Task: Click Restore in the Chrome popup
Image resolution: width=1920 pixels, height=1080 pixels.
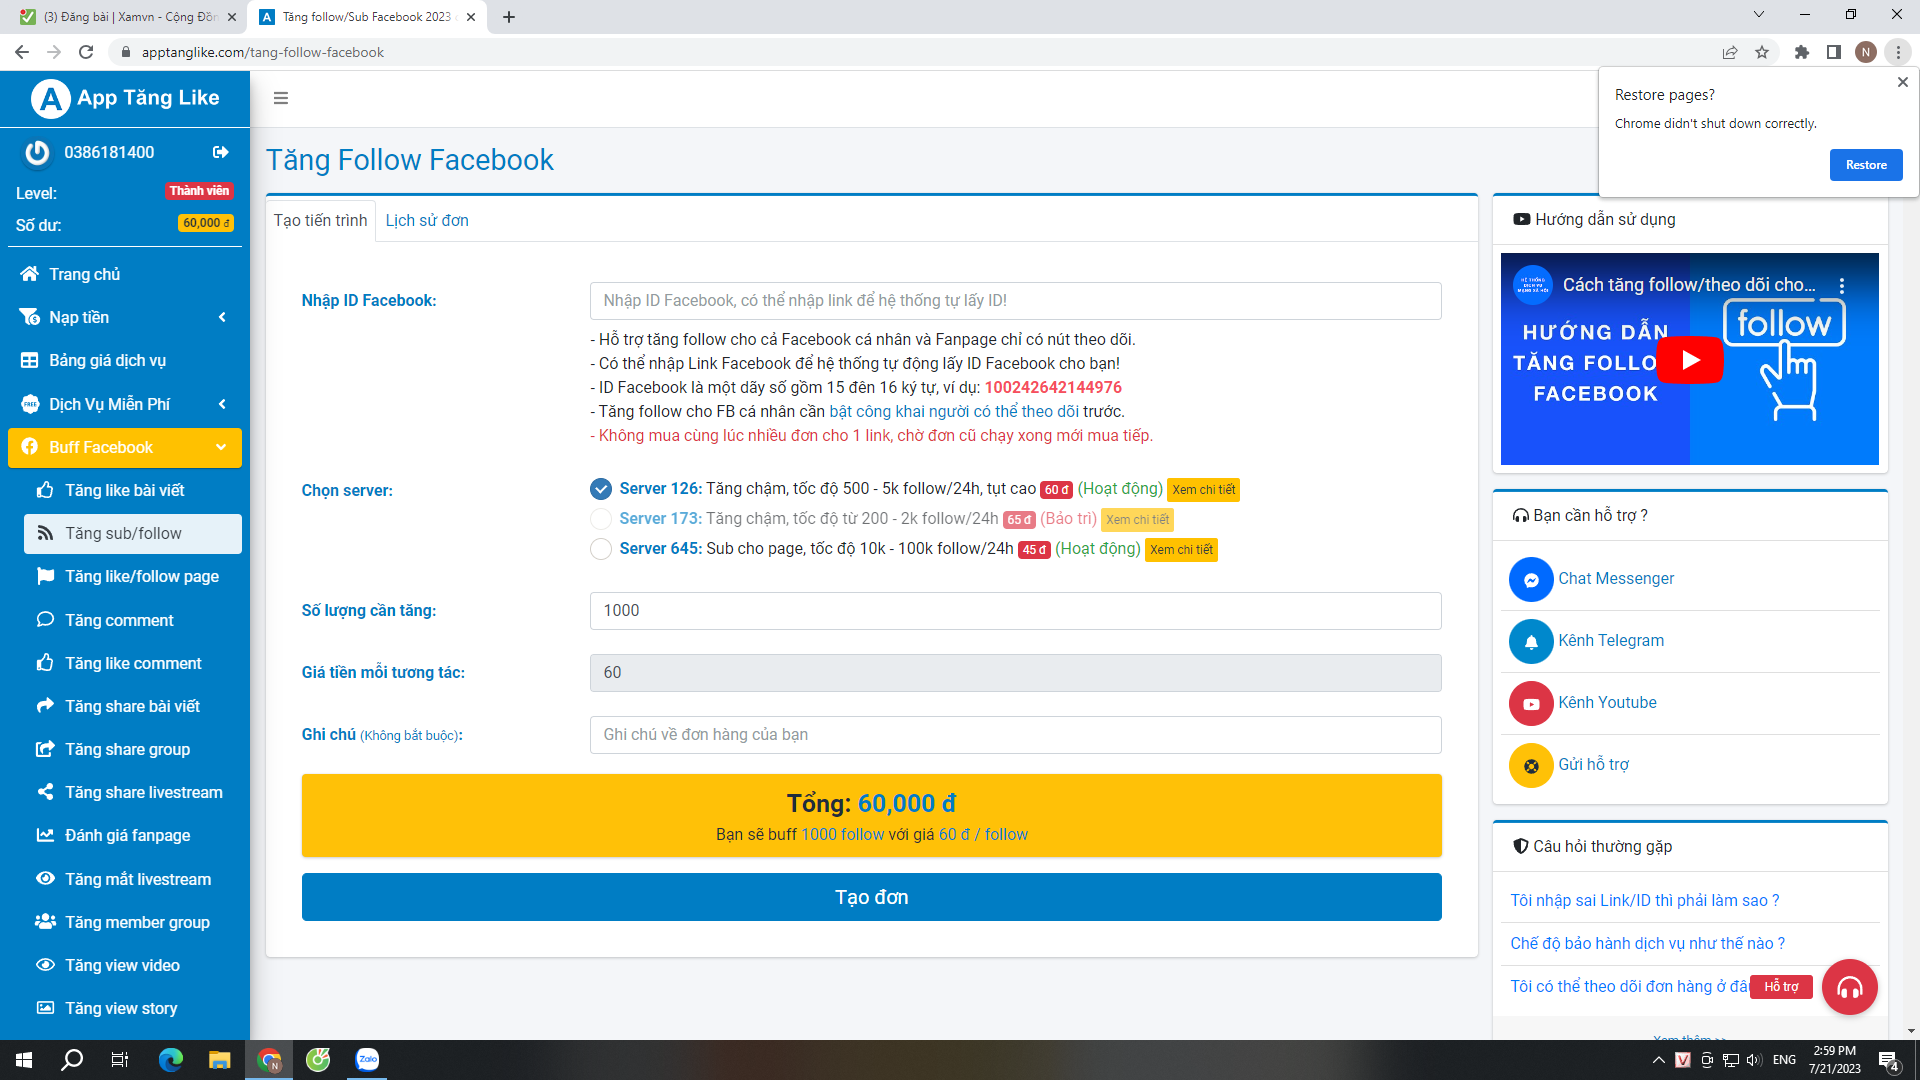Action: pyautogui.click(x=1865, y=165)
